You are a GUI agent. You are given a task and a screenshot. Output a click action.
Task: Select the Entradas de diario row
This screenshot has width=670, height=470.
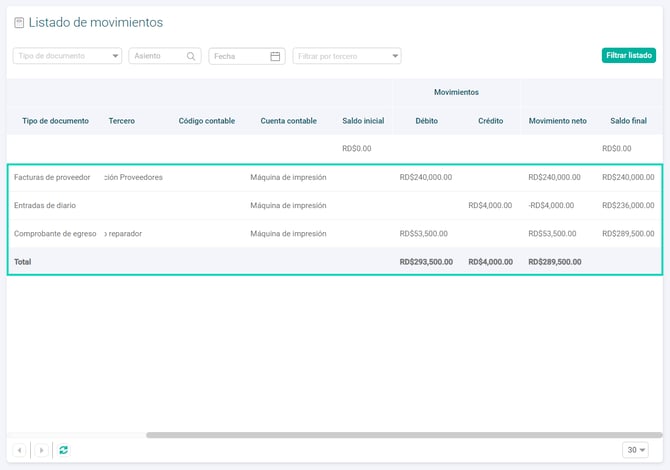tap(335, 206)
